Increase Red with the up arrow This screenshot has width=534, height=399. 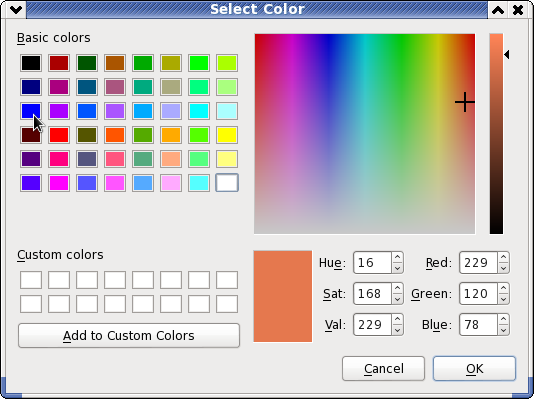[x=503, y=257]
